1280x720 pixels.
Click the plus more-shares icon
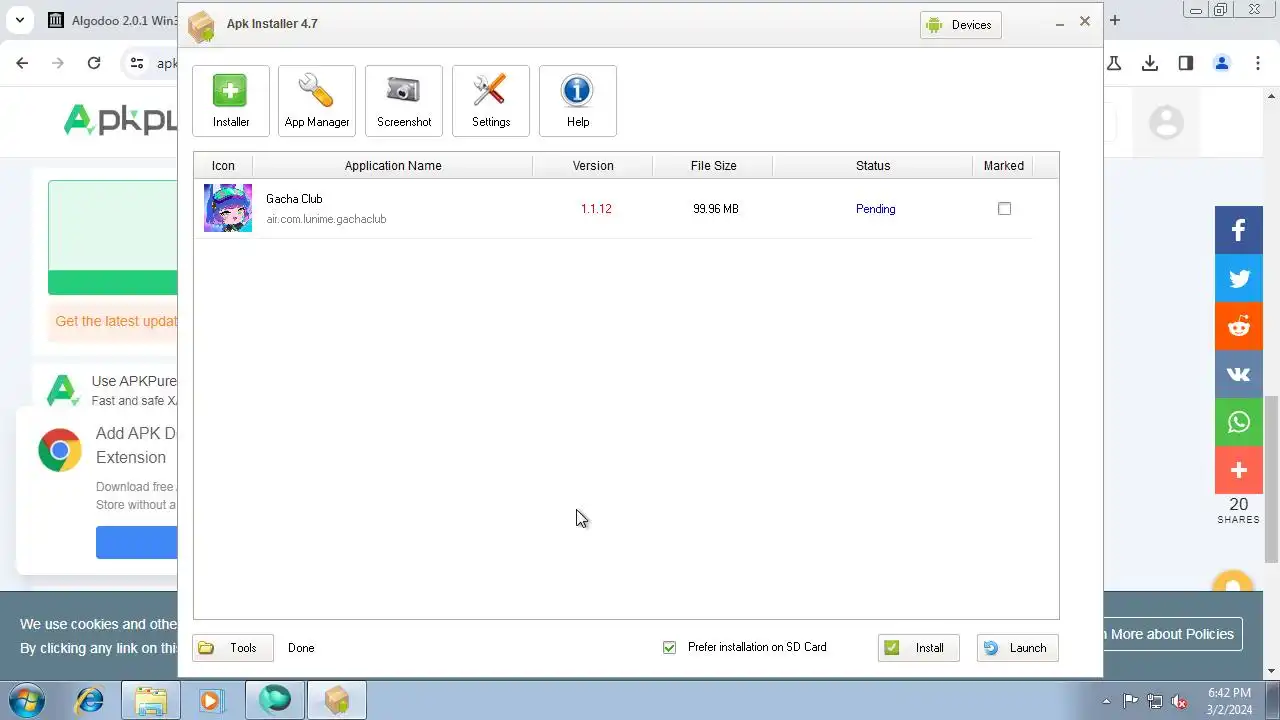(x=1239, y=470)
